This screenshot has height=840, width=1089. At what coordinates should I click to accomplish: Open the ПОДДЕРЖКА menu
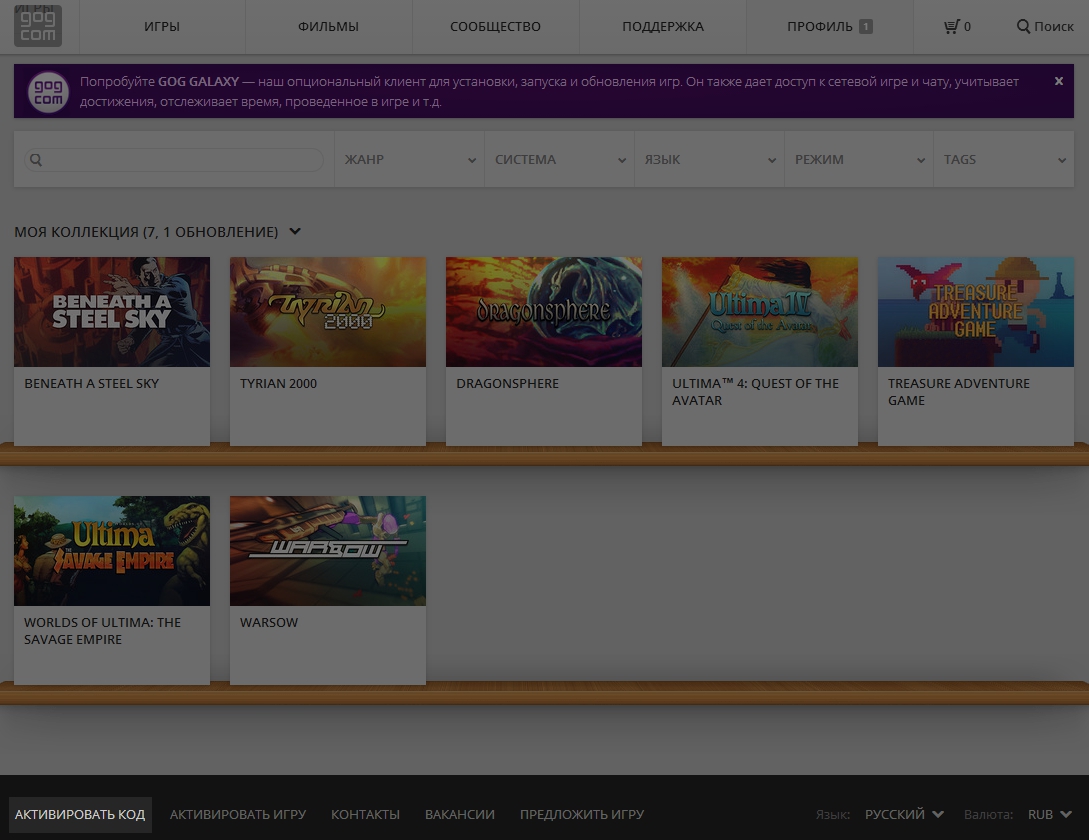(x=663, y=26)
